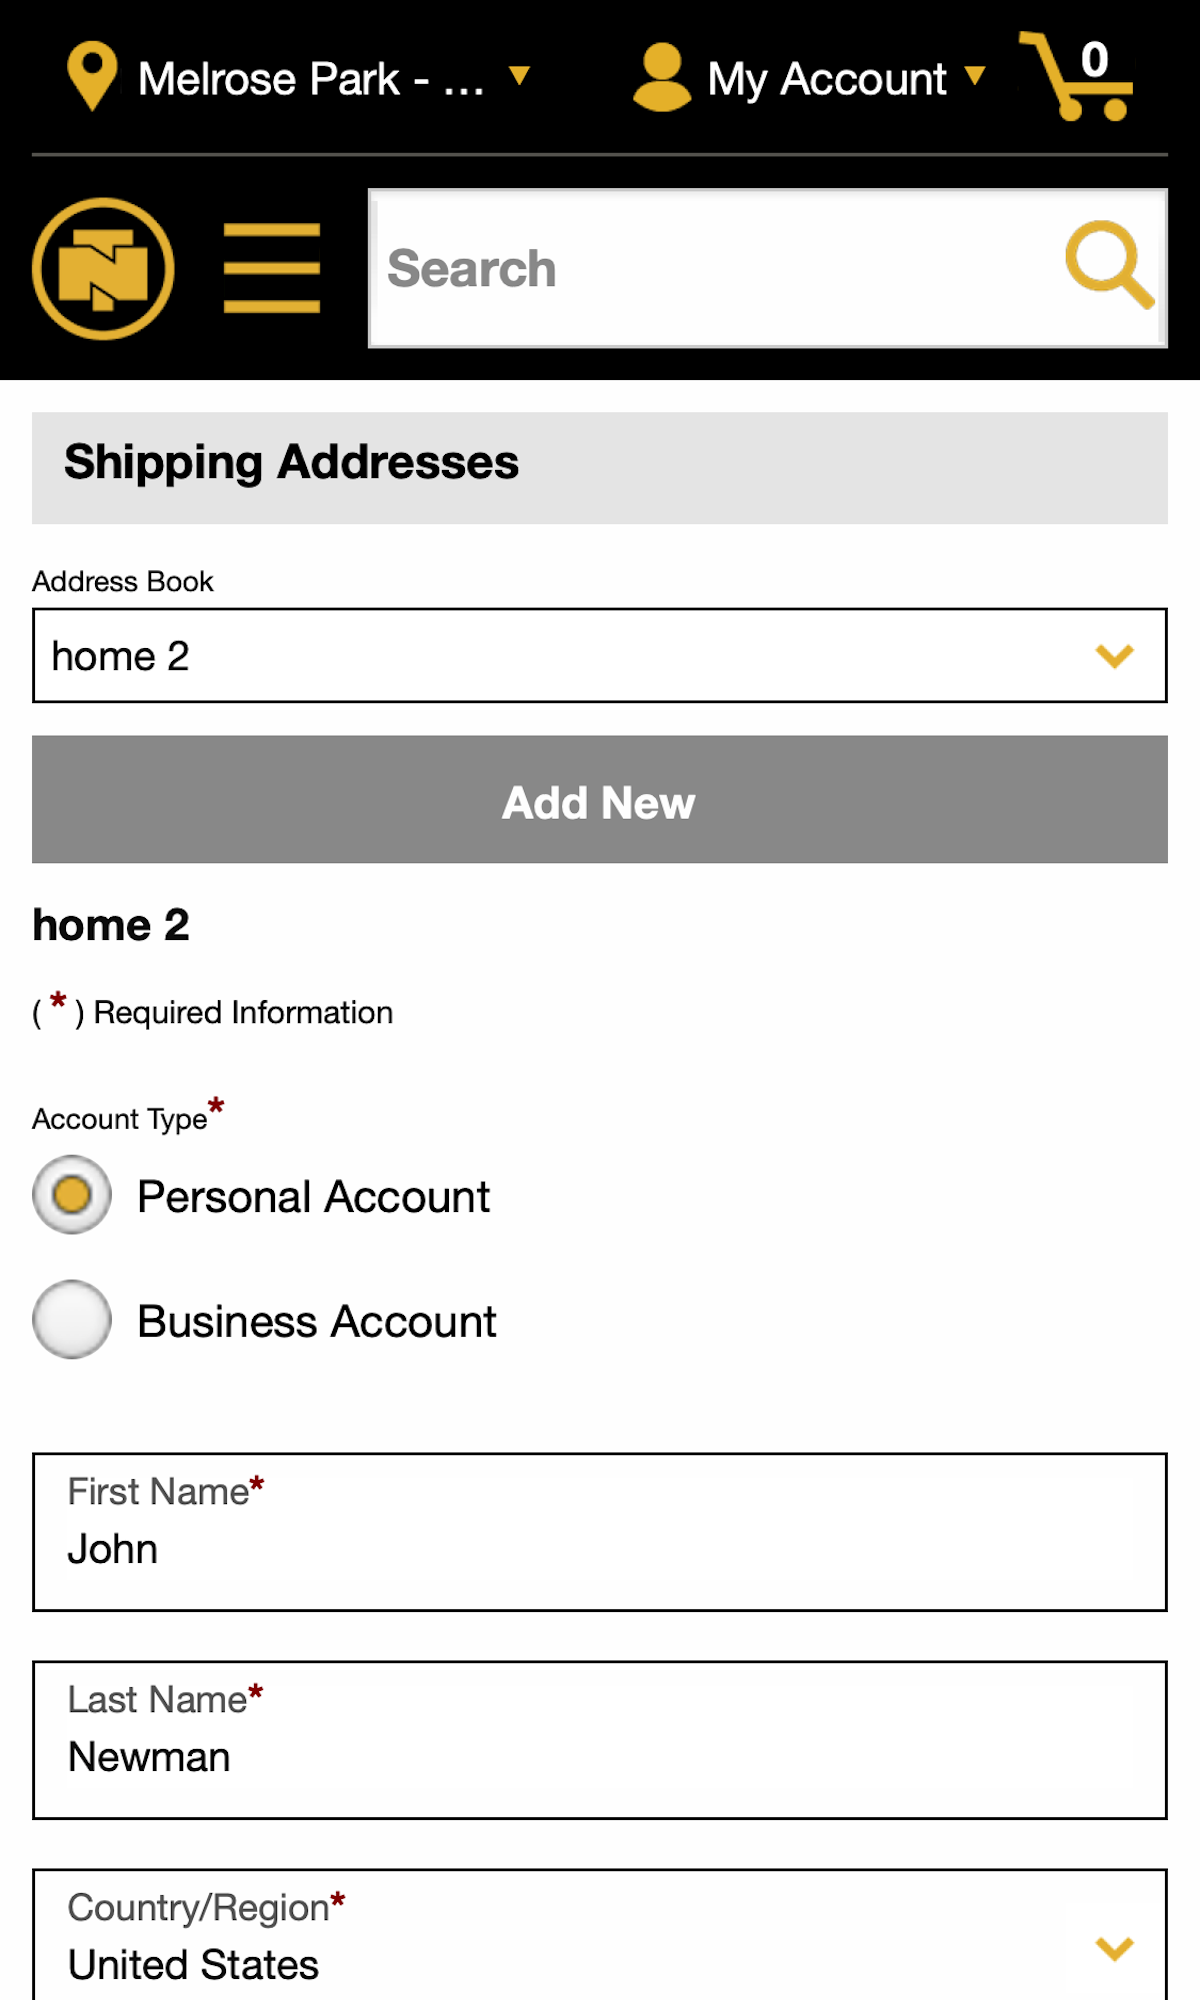Select the Personal Account radio button
Viewport: 1200px width, 2000px height.
71,1194
